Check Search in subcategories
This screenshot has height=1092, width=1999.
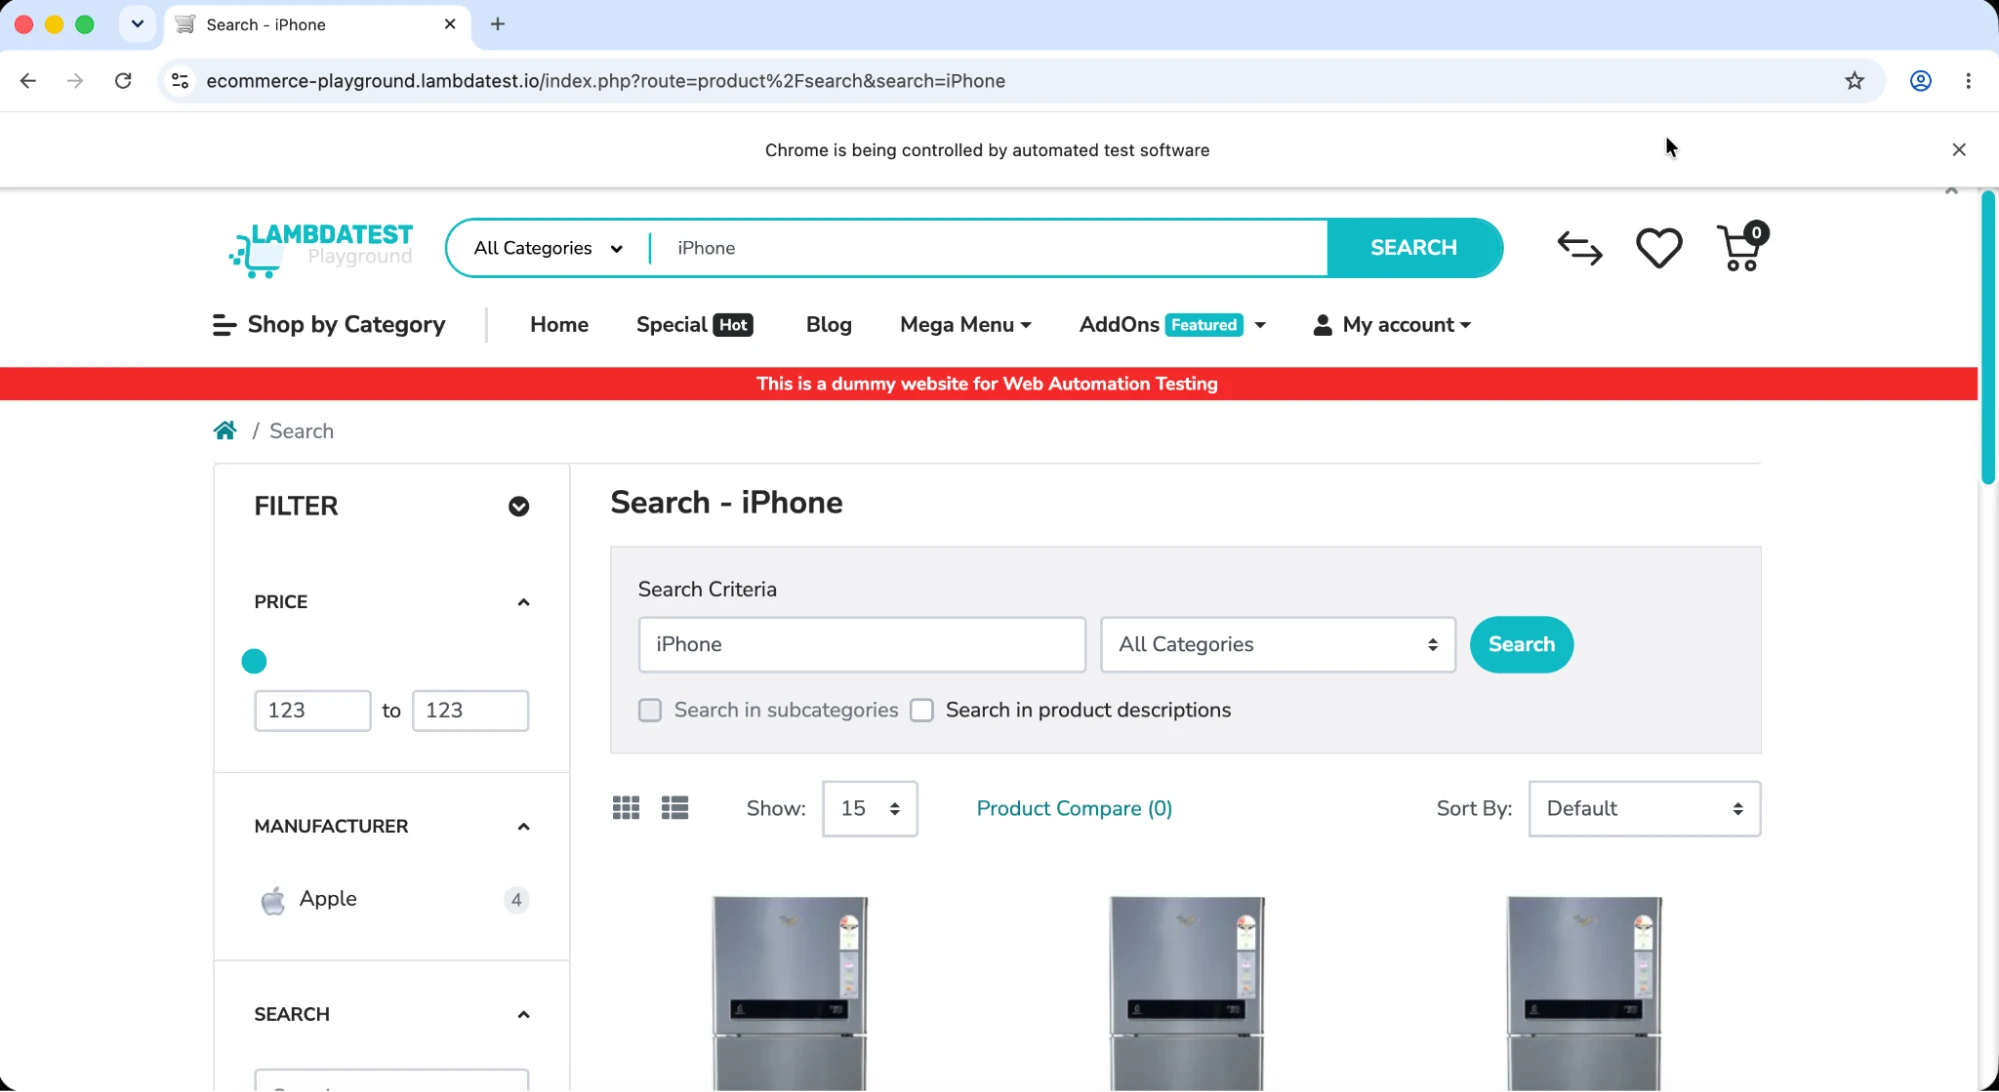[650, 710]
